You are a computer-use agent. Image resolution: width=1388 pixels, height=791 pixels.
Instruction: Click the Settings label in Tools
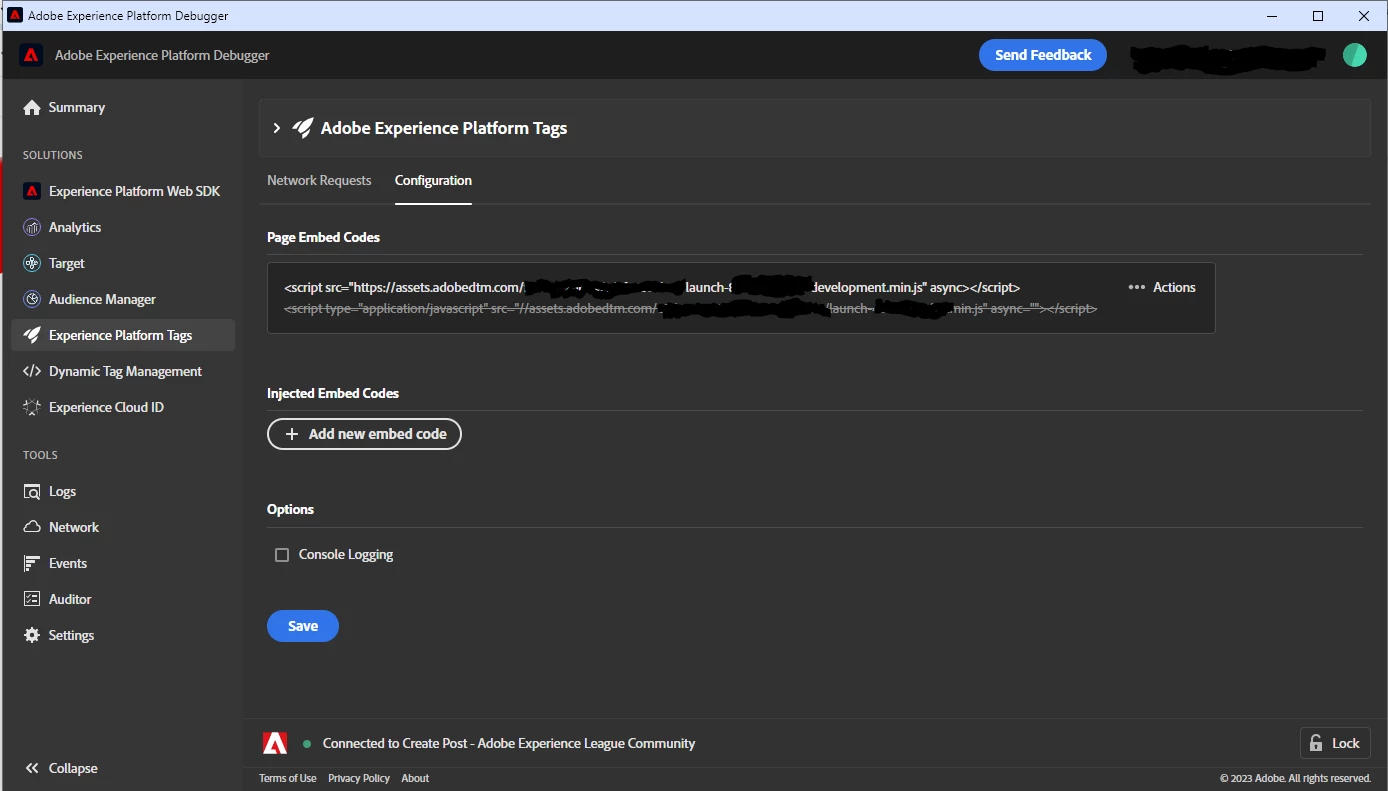point(71,635)
